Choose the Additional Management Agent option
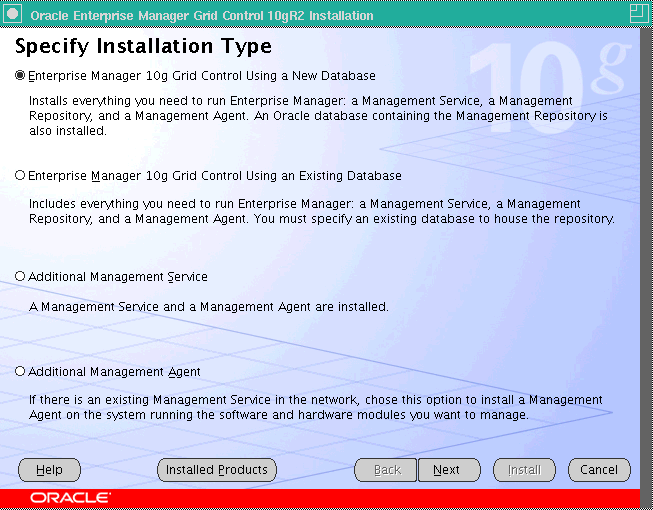 pos(20,371)
